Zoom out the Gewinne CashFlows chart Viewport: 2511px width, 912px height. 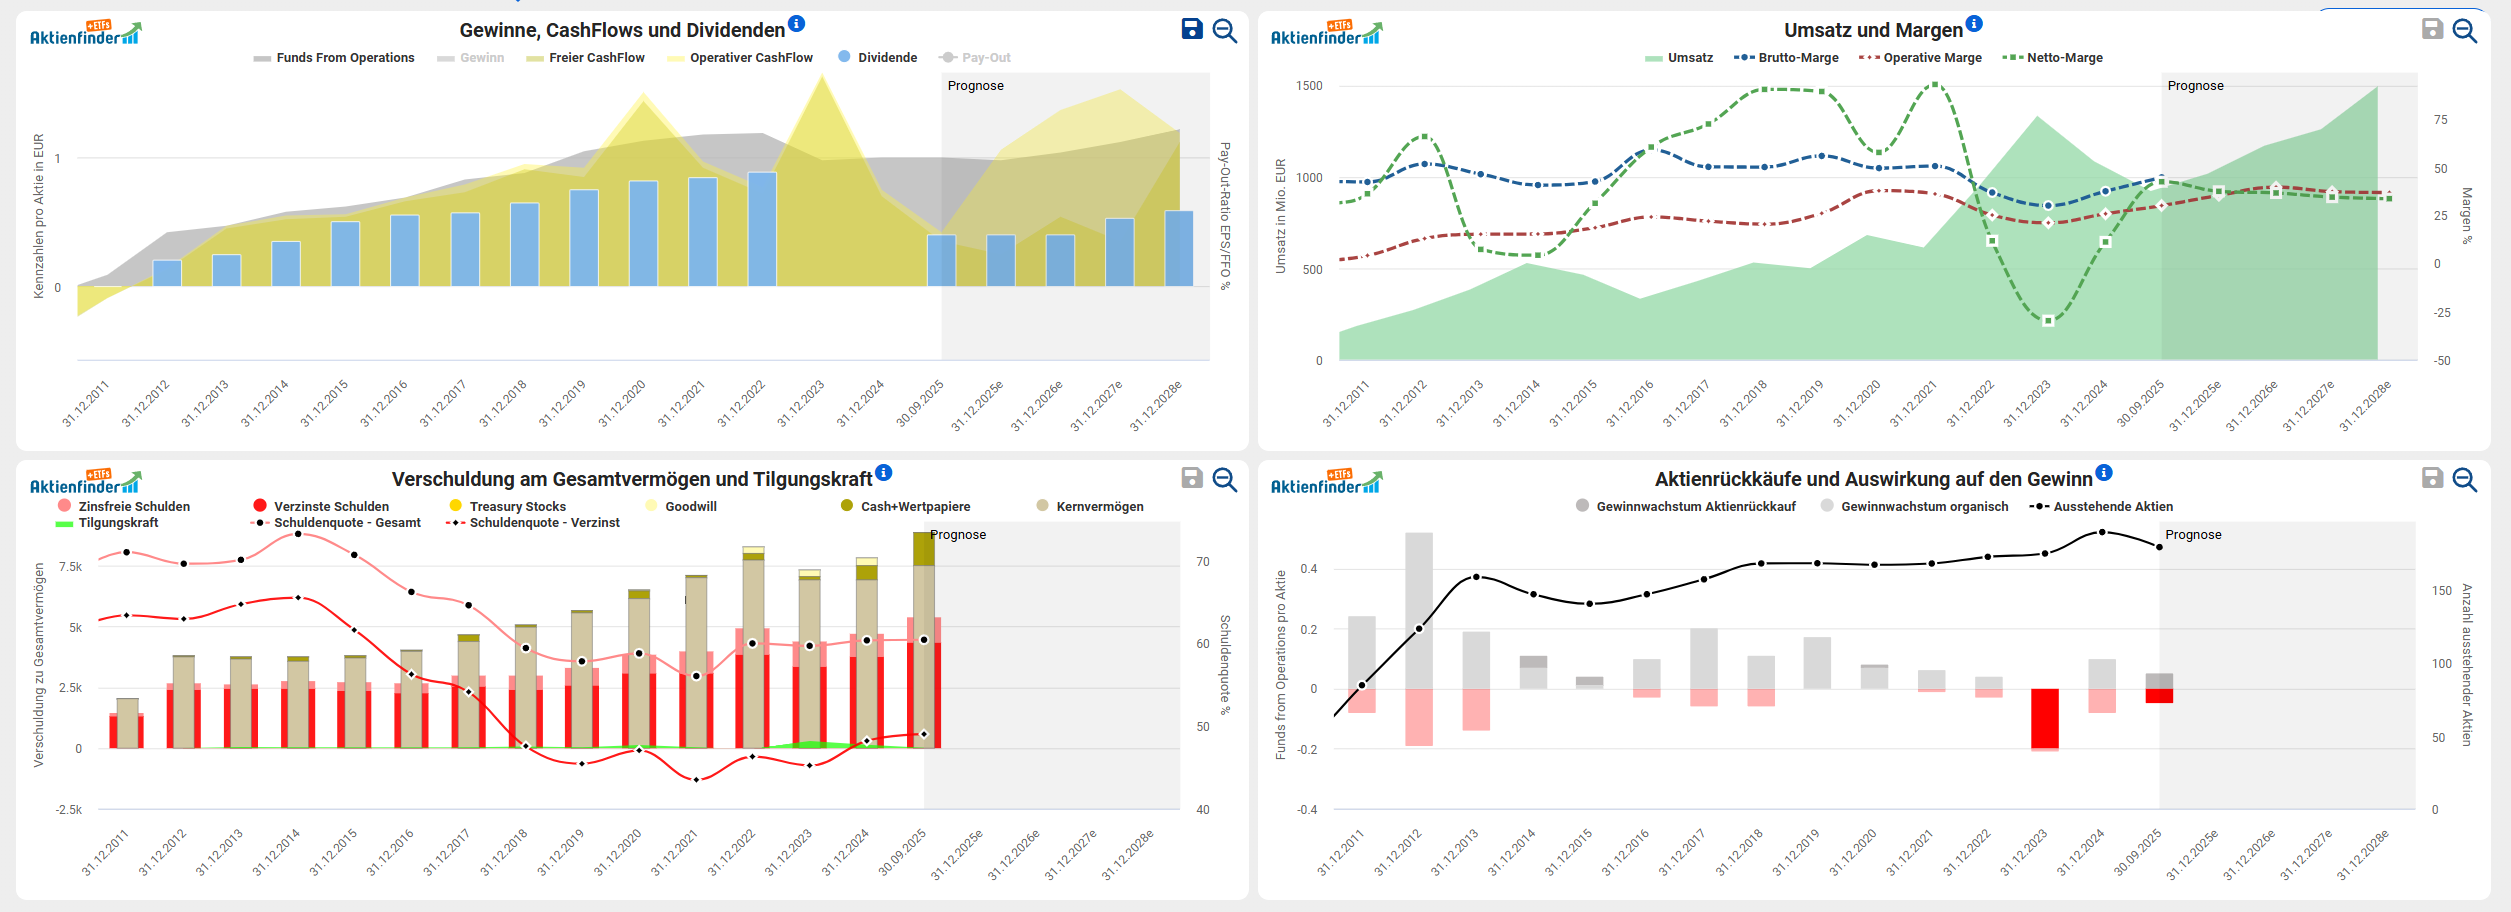click(x=1224, y=30)
